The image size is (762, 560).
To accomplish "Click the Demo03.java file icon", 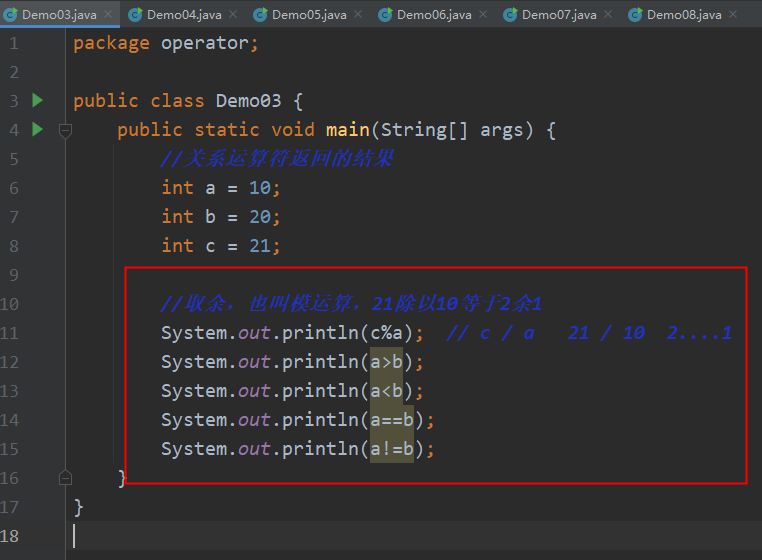I will 10,15.
